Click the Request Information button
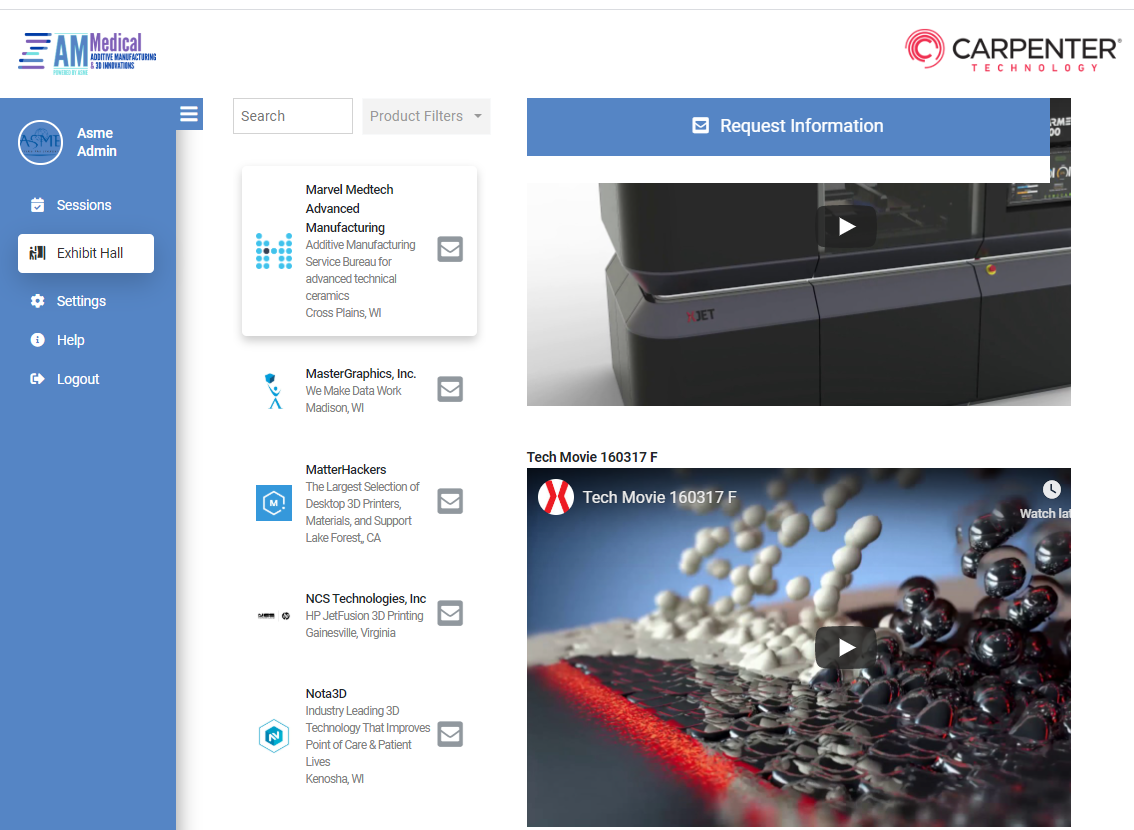 coord(788,127)
